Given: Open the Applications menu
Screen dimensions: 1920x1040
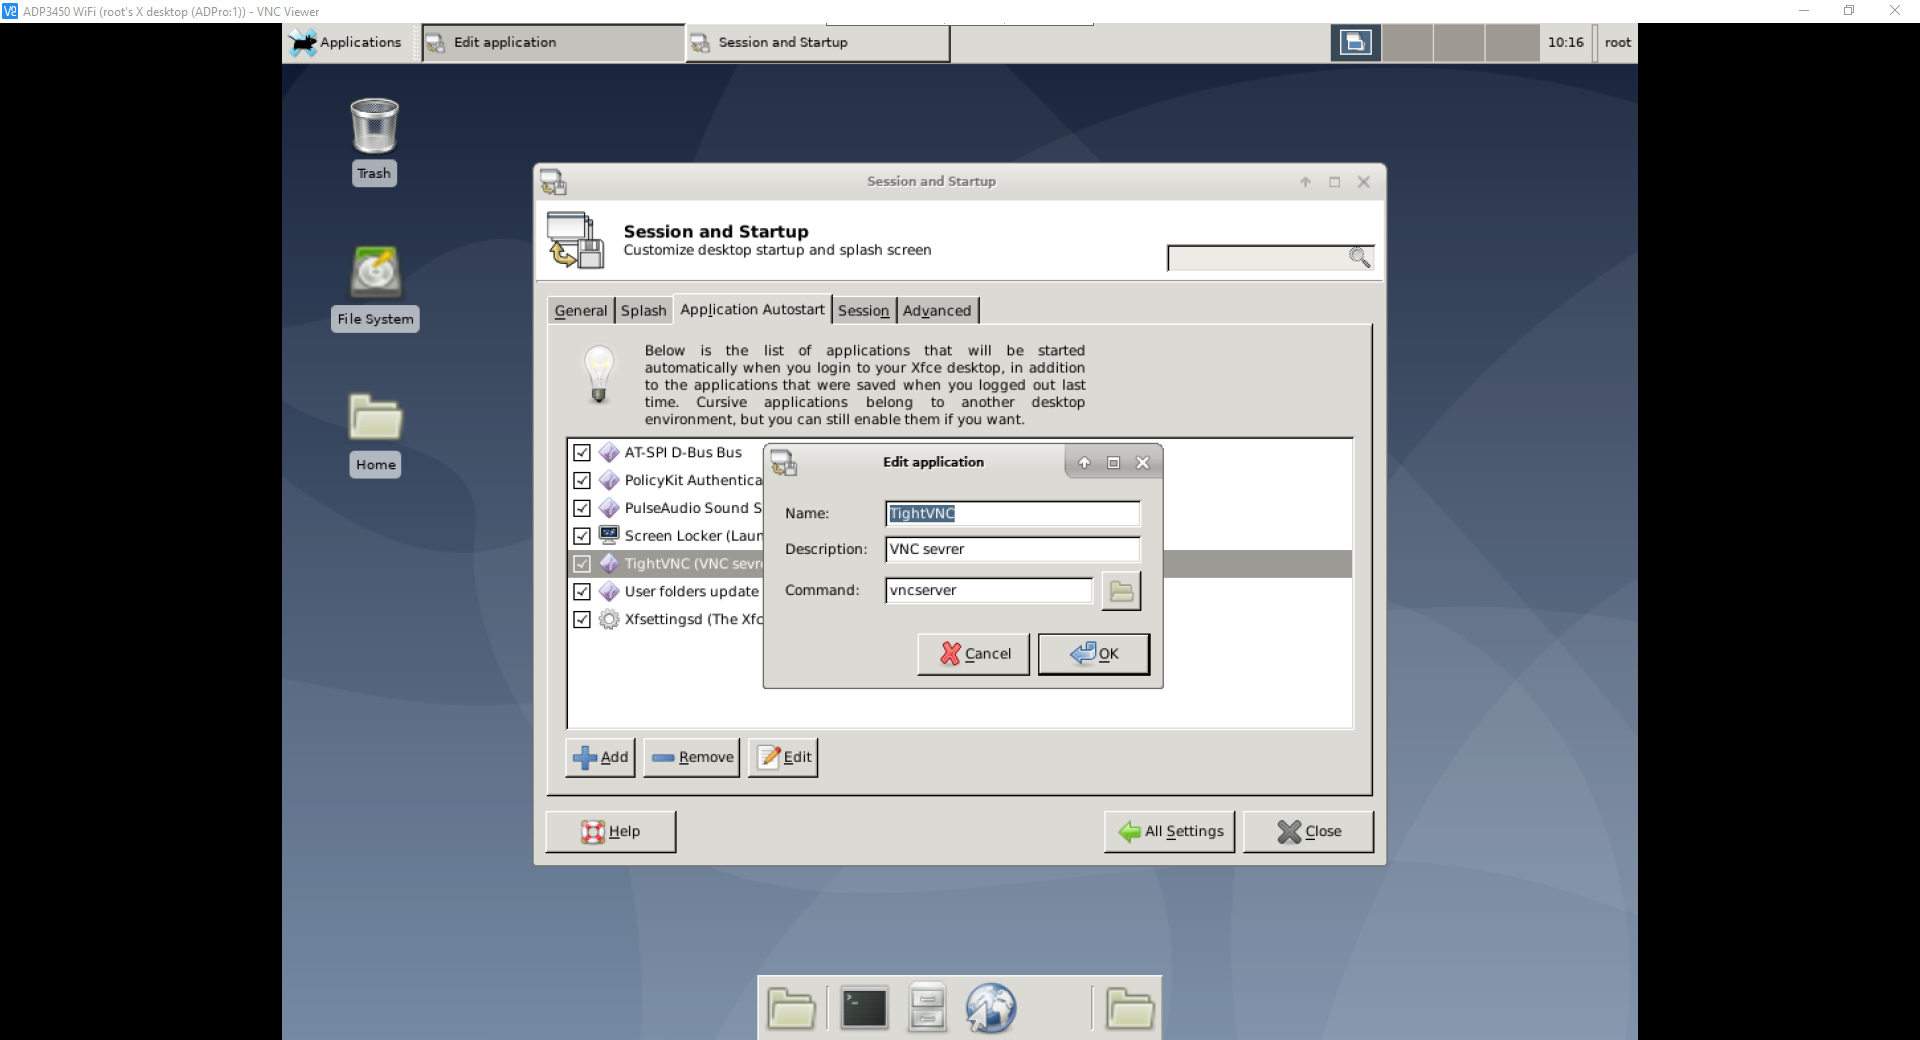Looking at the screenshot, I should [347, 42].
